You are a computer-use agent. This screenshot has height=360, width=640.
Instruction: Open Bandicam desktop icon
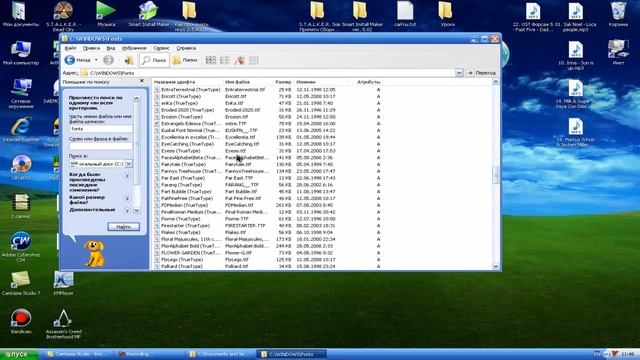pyautogui.click(x=21, y=322)
